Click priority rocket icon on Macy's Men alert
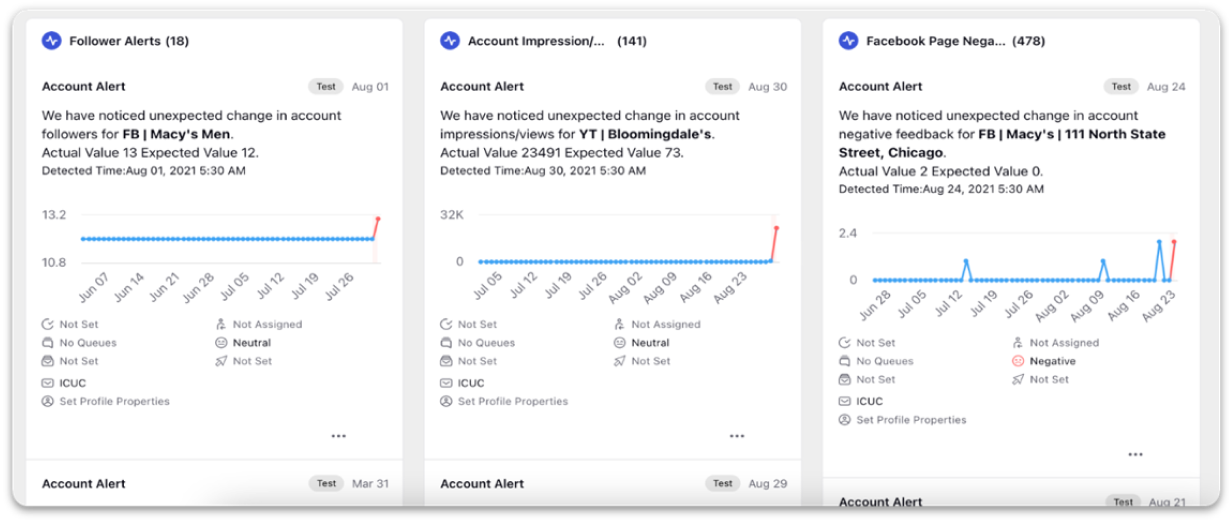 [x=222, y=361]
